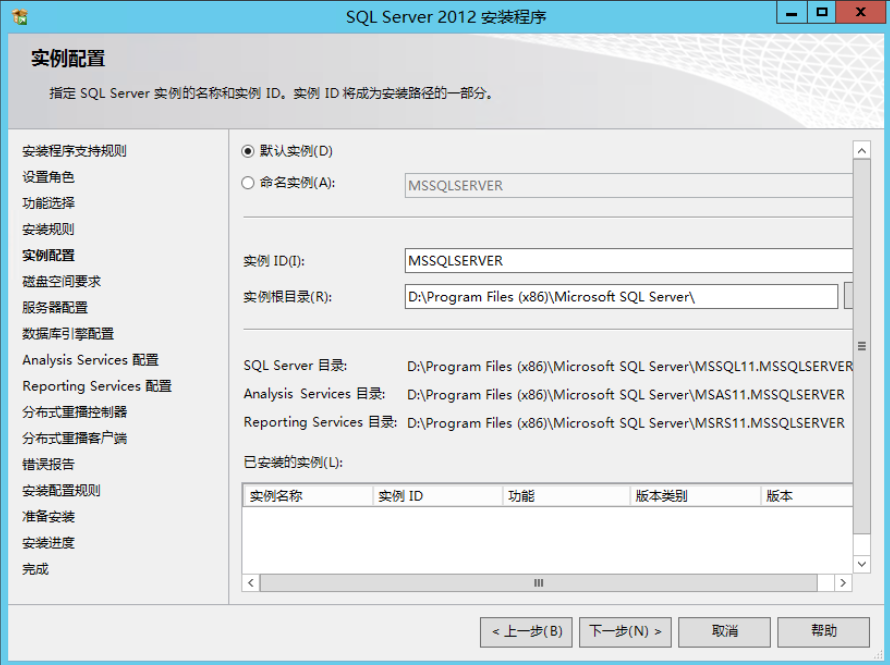Click Reporting Services 目录 path MSRS11.MSSQLSERVER text
The width and height of the screenshot is (890, 665).
pos(626,423)
